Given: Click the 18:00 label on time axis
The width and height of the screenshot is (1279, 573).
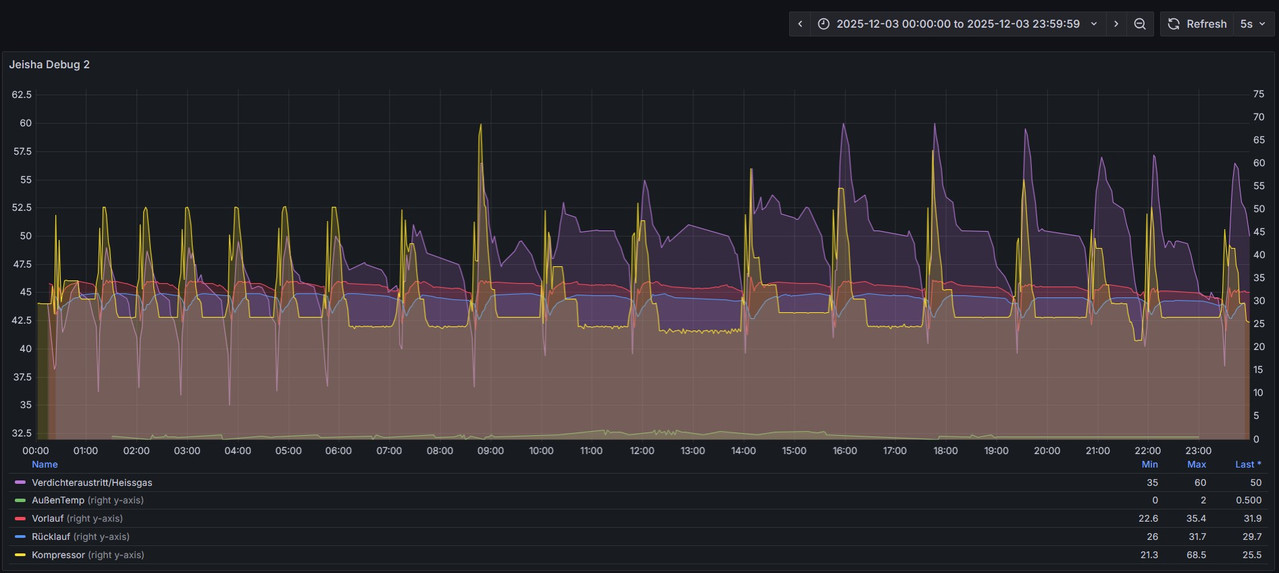Looking at the screenshot, I should pos(945,450).
